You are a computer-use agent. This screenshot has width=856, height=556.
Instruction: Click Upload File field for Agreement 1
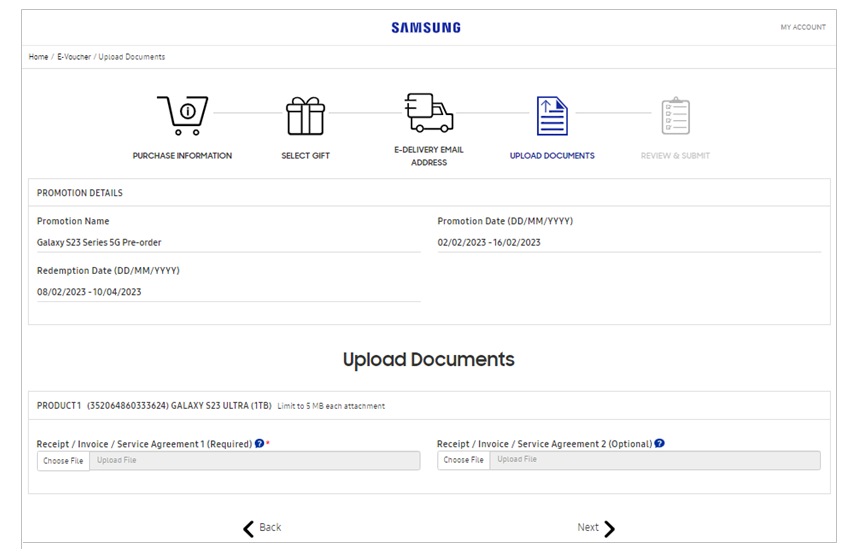[255, 460]
